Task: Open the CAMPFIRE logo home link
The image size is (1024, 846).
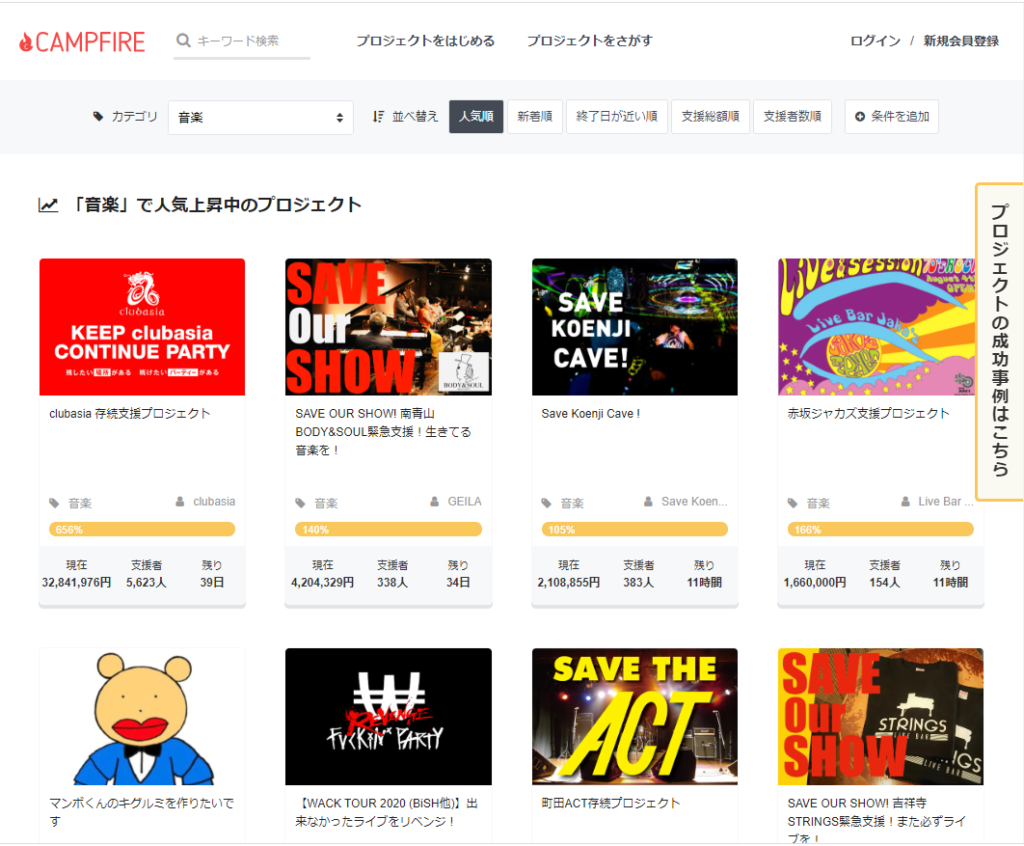Action: click(82, 42)
